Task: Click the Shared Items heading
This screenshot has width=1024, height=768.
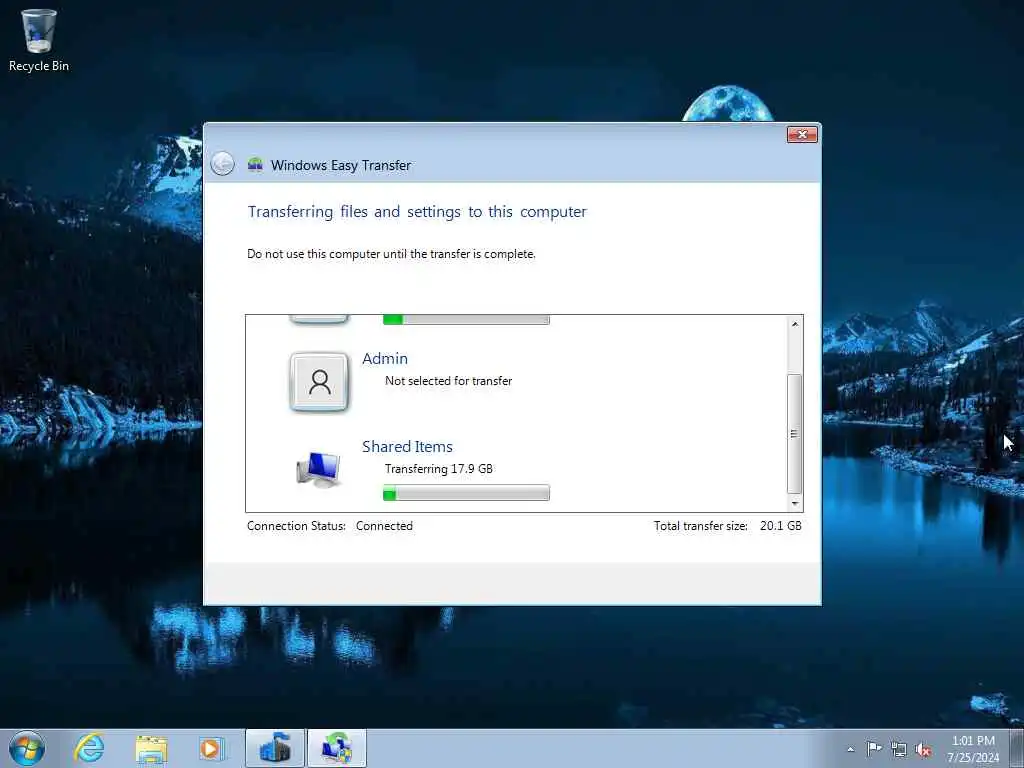Action: click(x=408, y=447)
